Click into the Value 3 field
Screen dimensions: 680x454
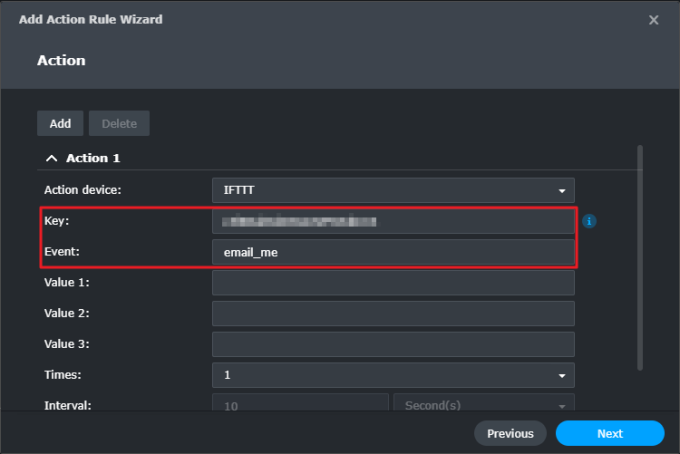pyautogui.click(x=393, y=345)
